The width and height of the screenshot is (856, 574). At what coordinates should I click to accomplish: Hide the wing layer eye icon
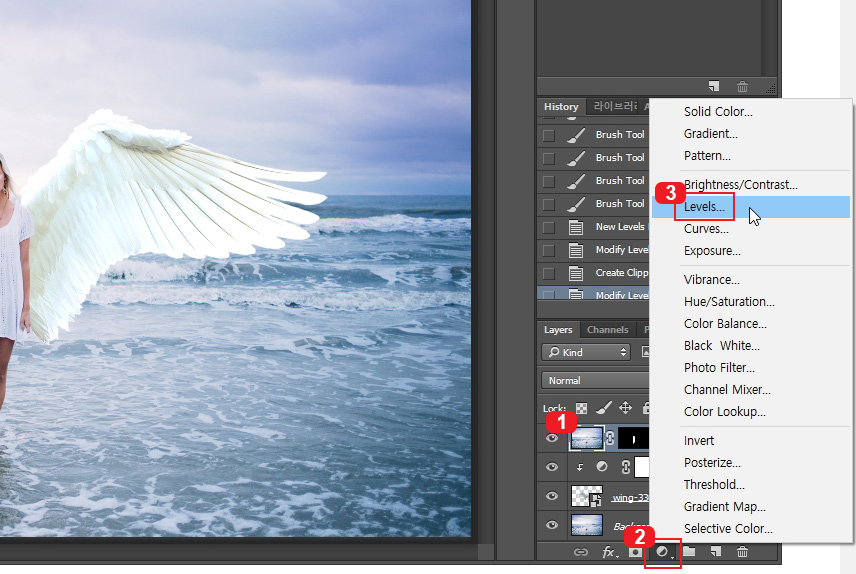click(x=552, y=496)
